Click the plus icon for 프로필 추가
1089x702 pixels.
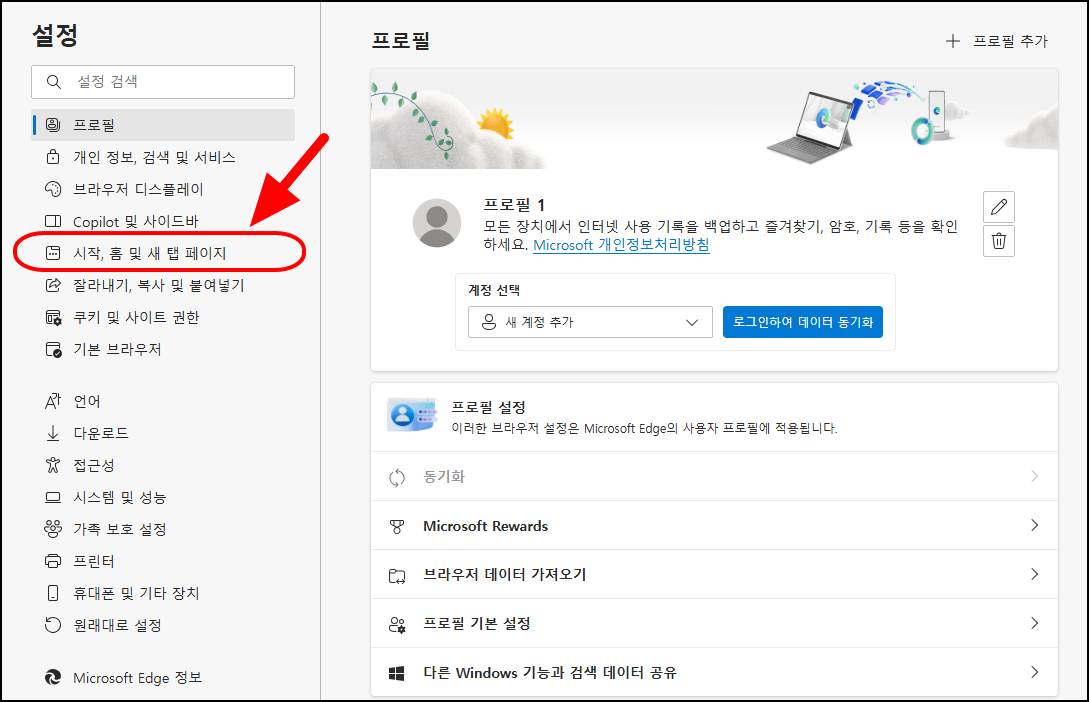[953, 41]
